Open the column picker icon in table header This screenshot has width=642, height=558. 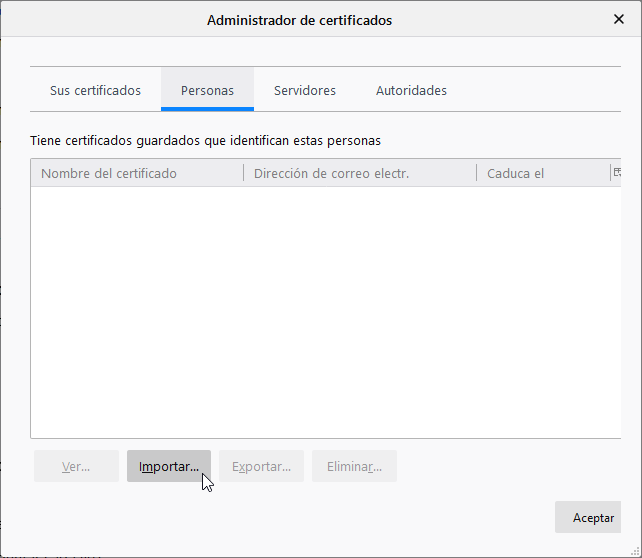(617, 173)
